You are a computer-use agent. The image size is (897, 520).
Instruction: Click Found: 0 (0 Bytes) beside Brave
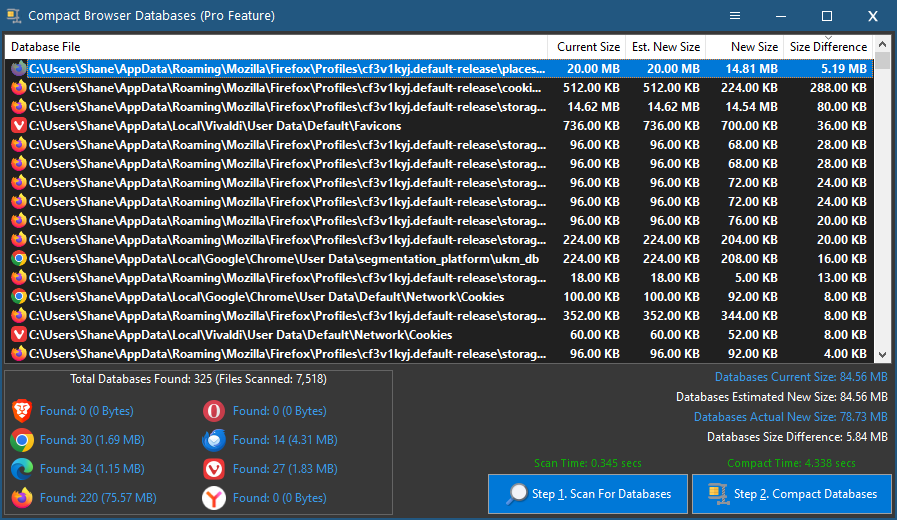[86, 411]
